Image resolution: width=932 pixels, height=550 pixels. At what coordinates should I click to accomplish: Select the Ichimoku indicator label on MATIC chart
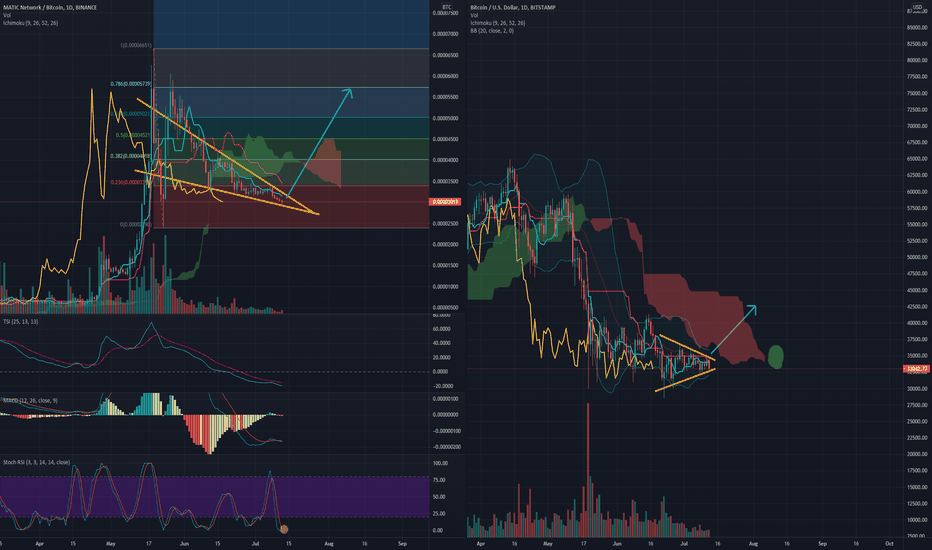(30, 23)
